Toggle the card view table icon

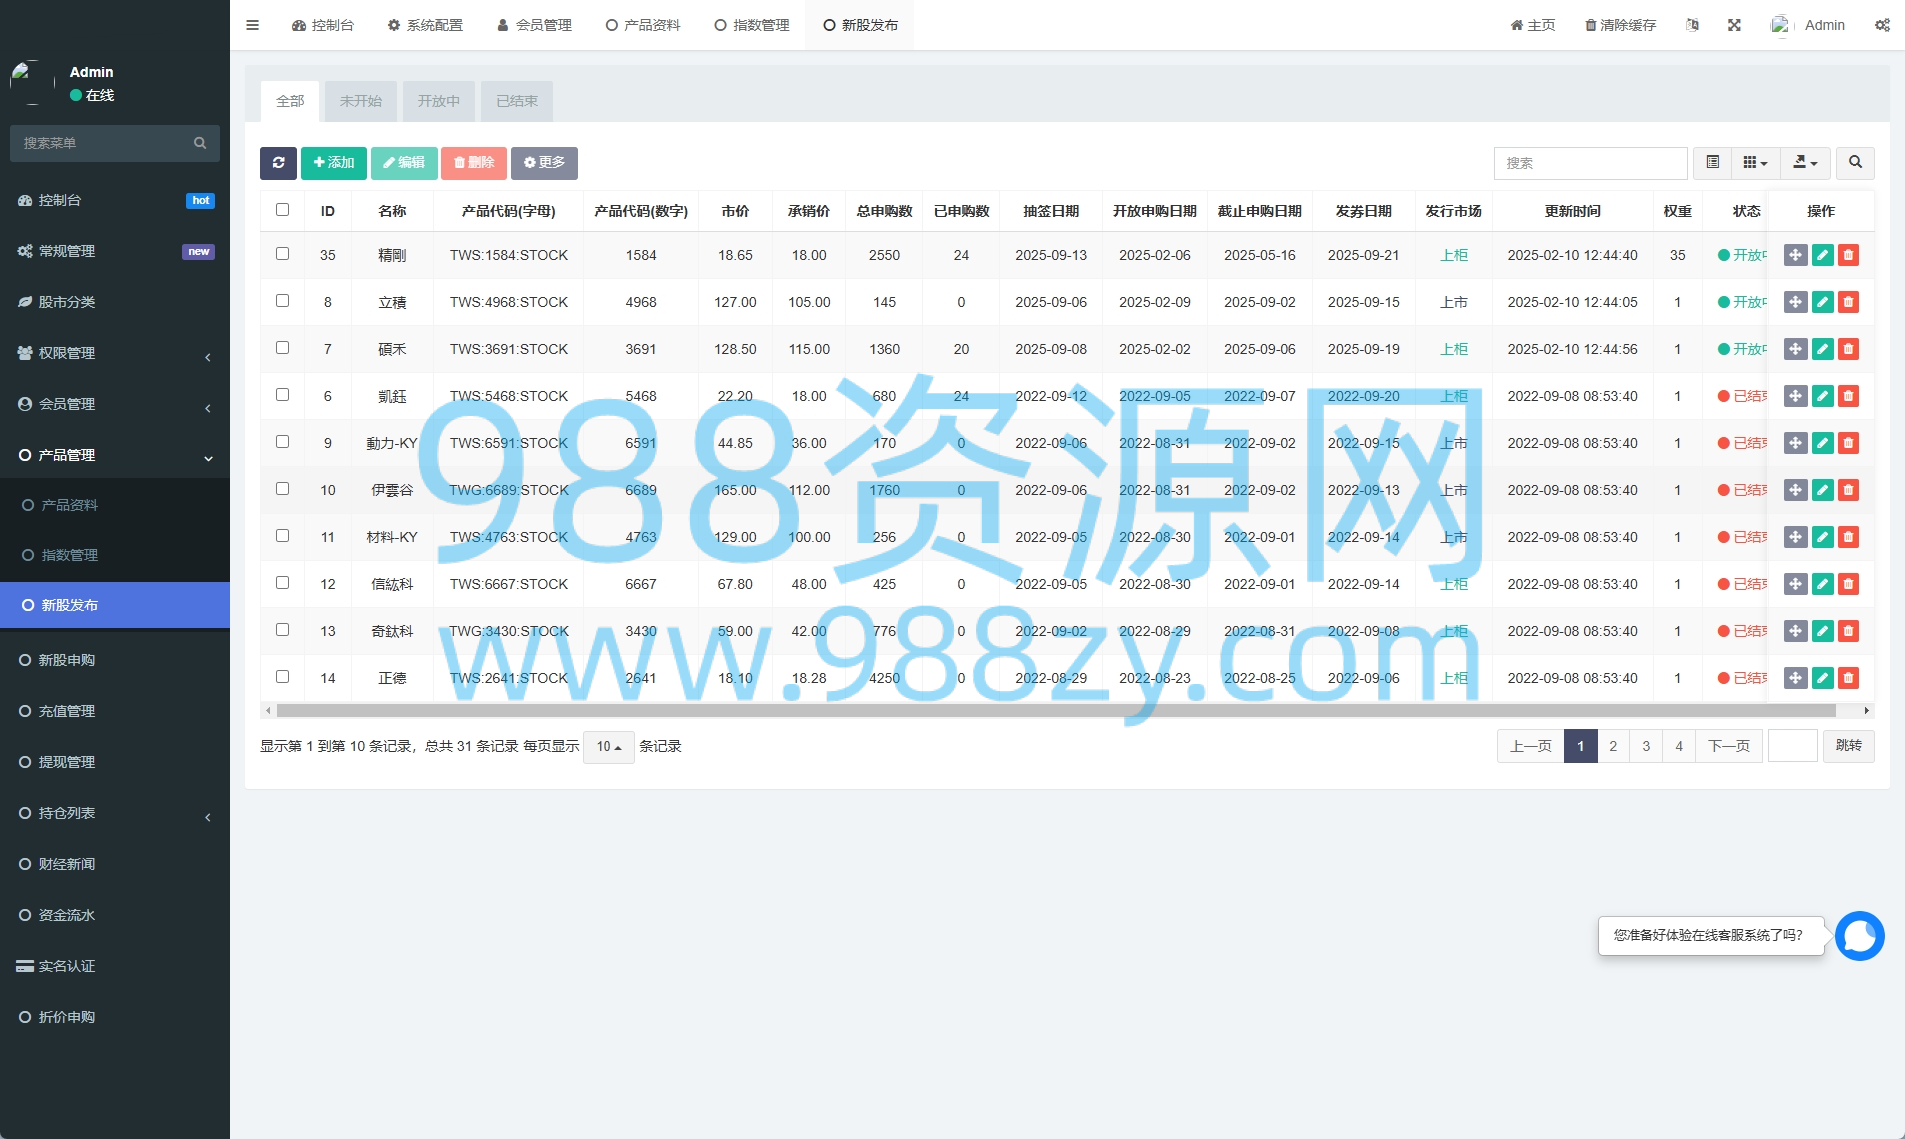pos(1712,163)
